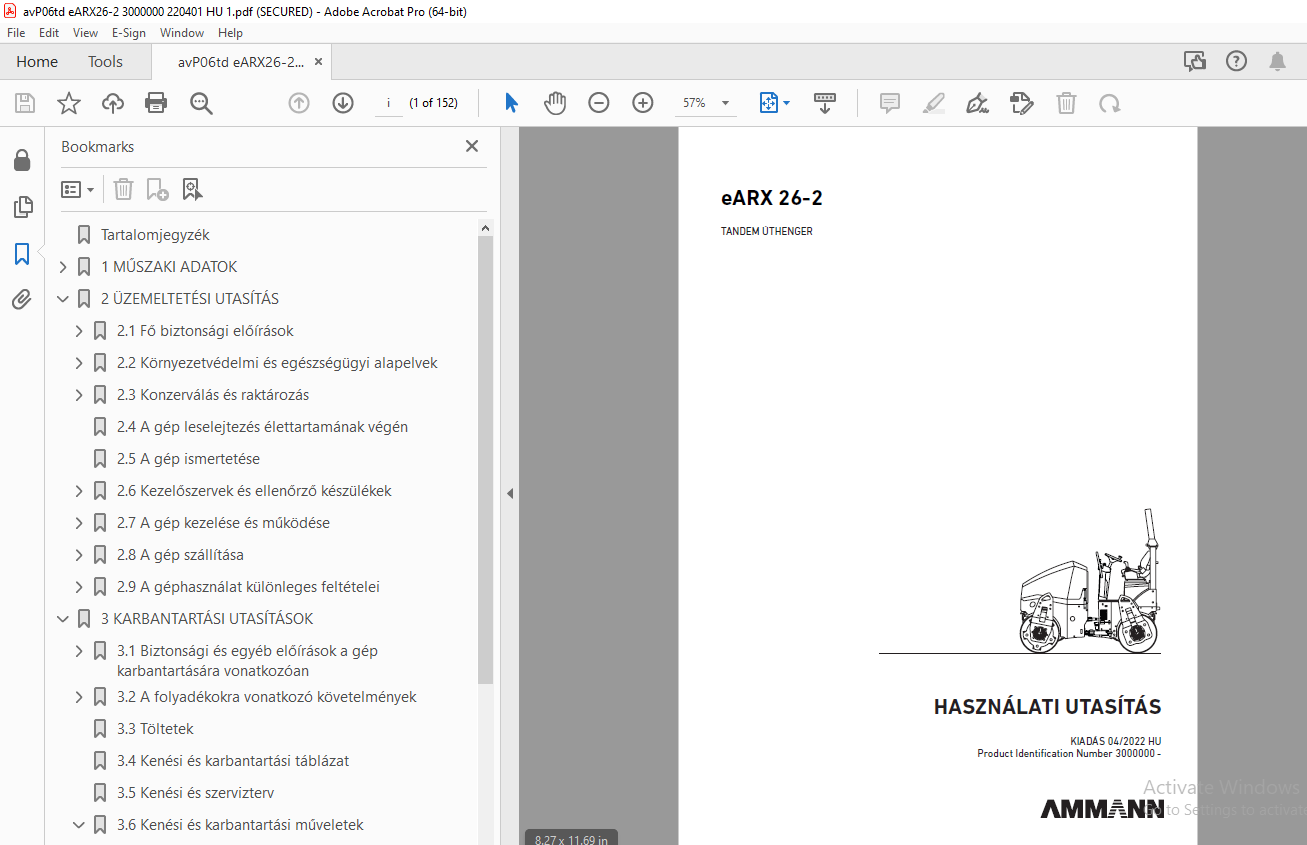Expand 2.7 A gép kezelése bookmark
This screenshot has width=1307, height=845.
79,523
